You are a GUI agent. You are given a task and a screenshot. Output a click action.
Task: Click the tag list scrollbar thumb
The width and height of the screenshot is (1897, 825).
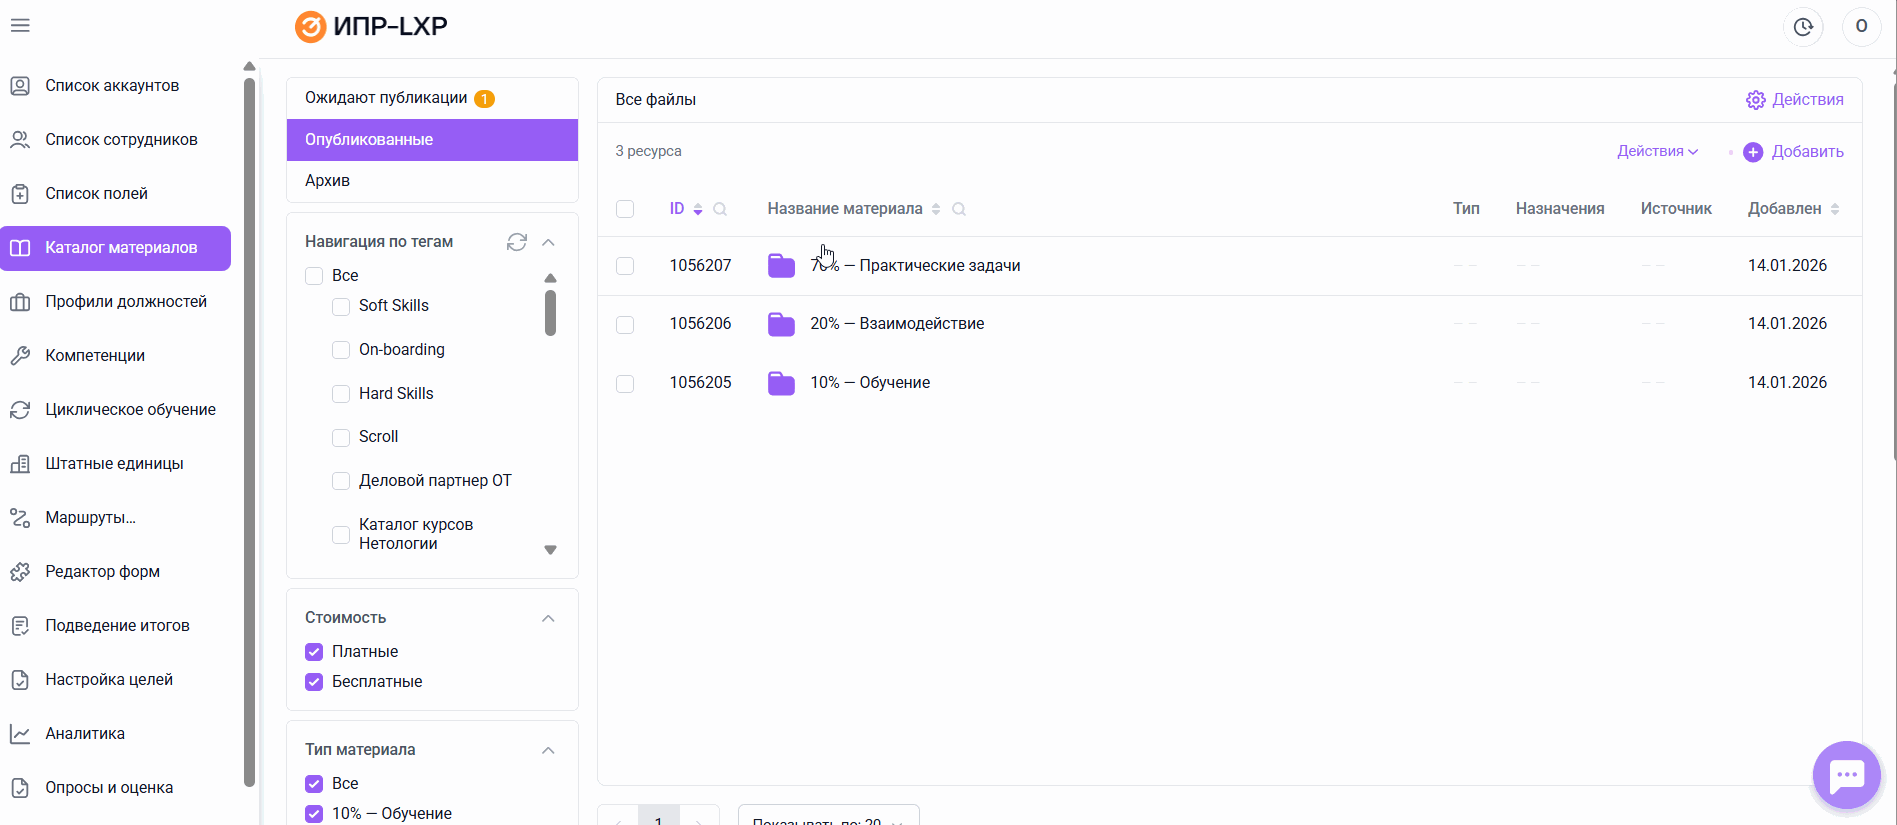(550, 313)
